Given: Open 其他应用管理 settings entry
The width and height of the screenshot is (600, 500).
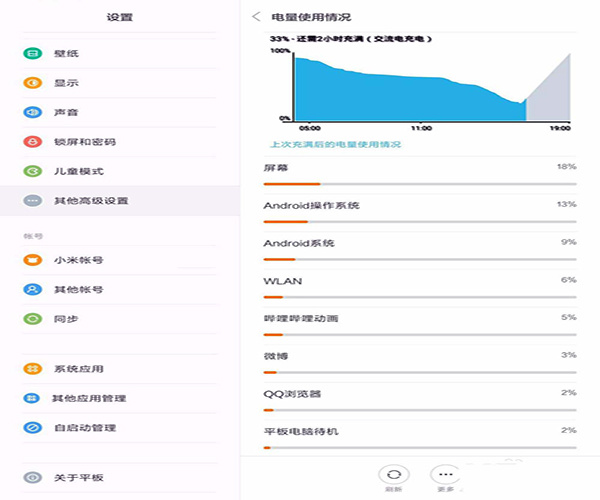Looking at the screenshot, I should (x=90, y=399).
